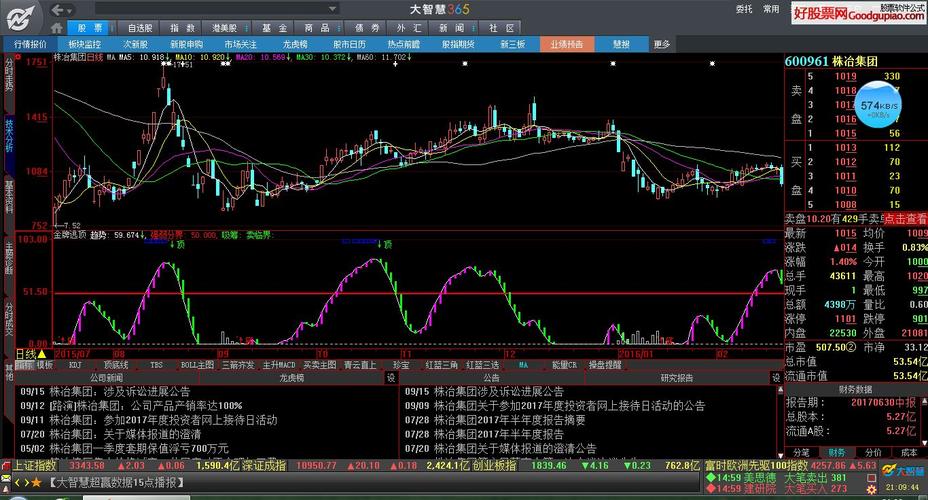This screenshot has width=928, height=500.
Task: Open the 指数 menu tab
Action: tap(182, 28)
